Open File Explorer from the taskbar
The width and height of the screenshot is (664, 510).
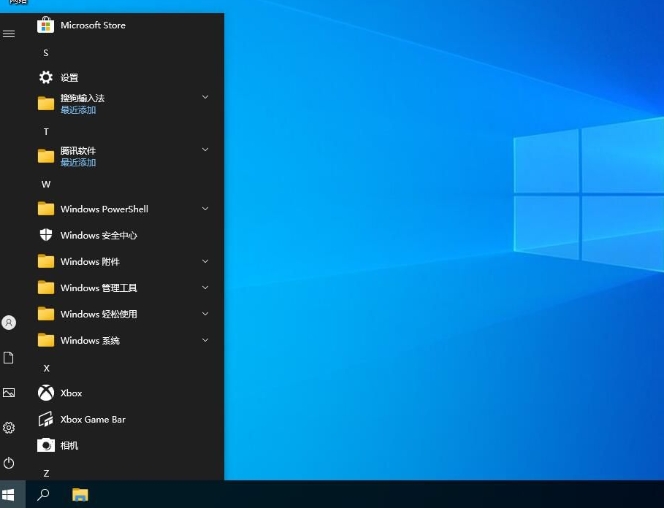point(80,495)
